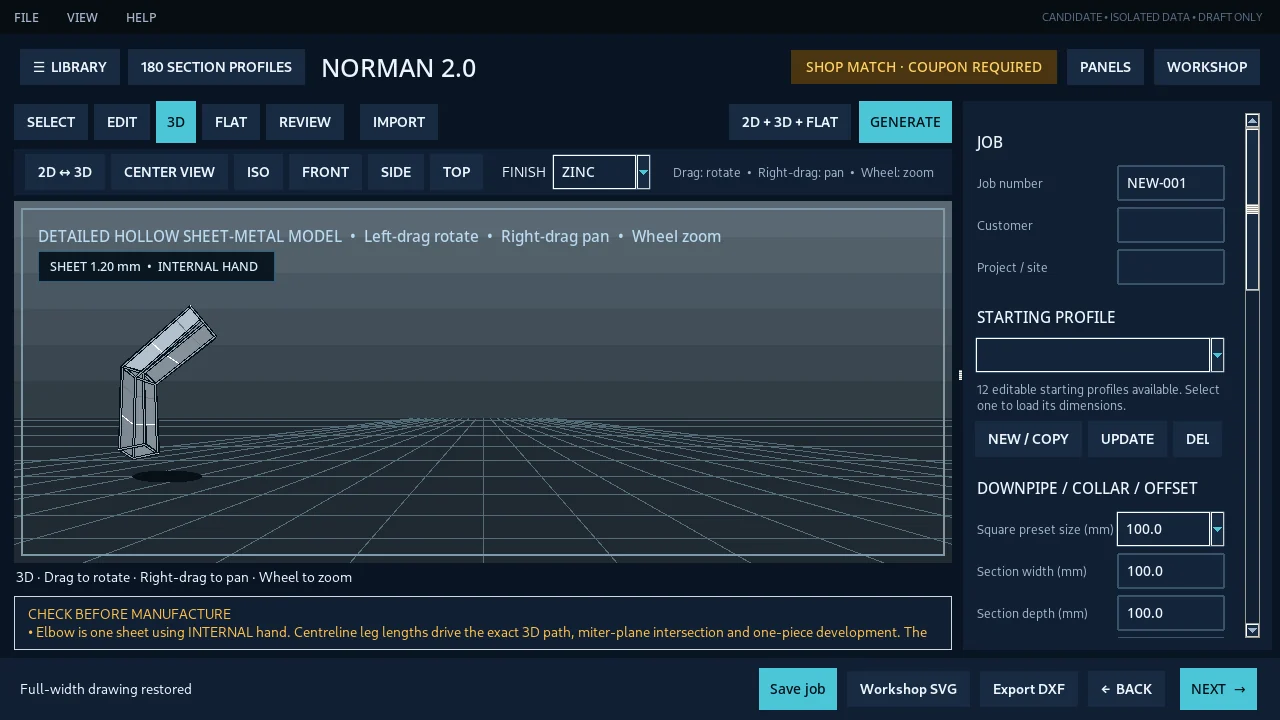Open the WORKSHOP button
Image resolution: width=1280 pixels, height=720 pixels.
point(1207,67)
